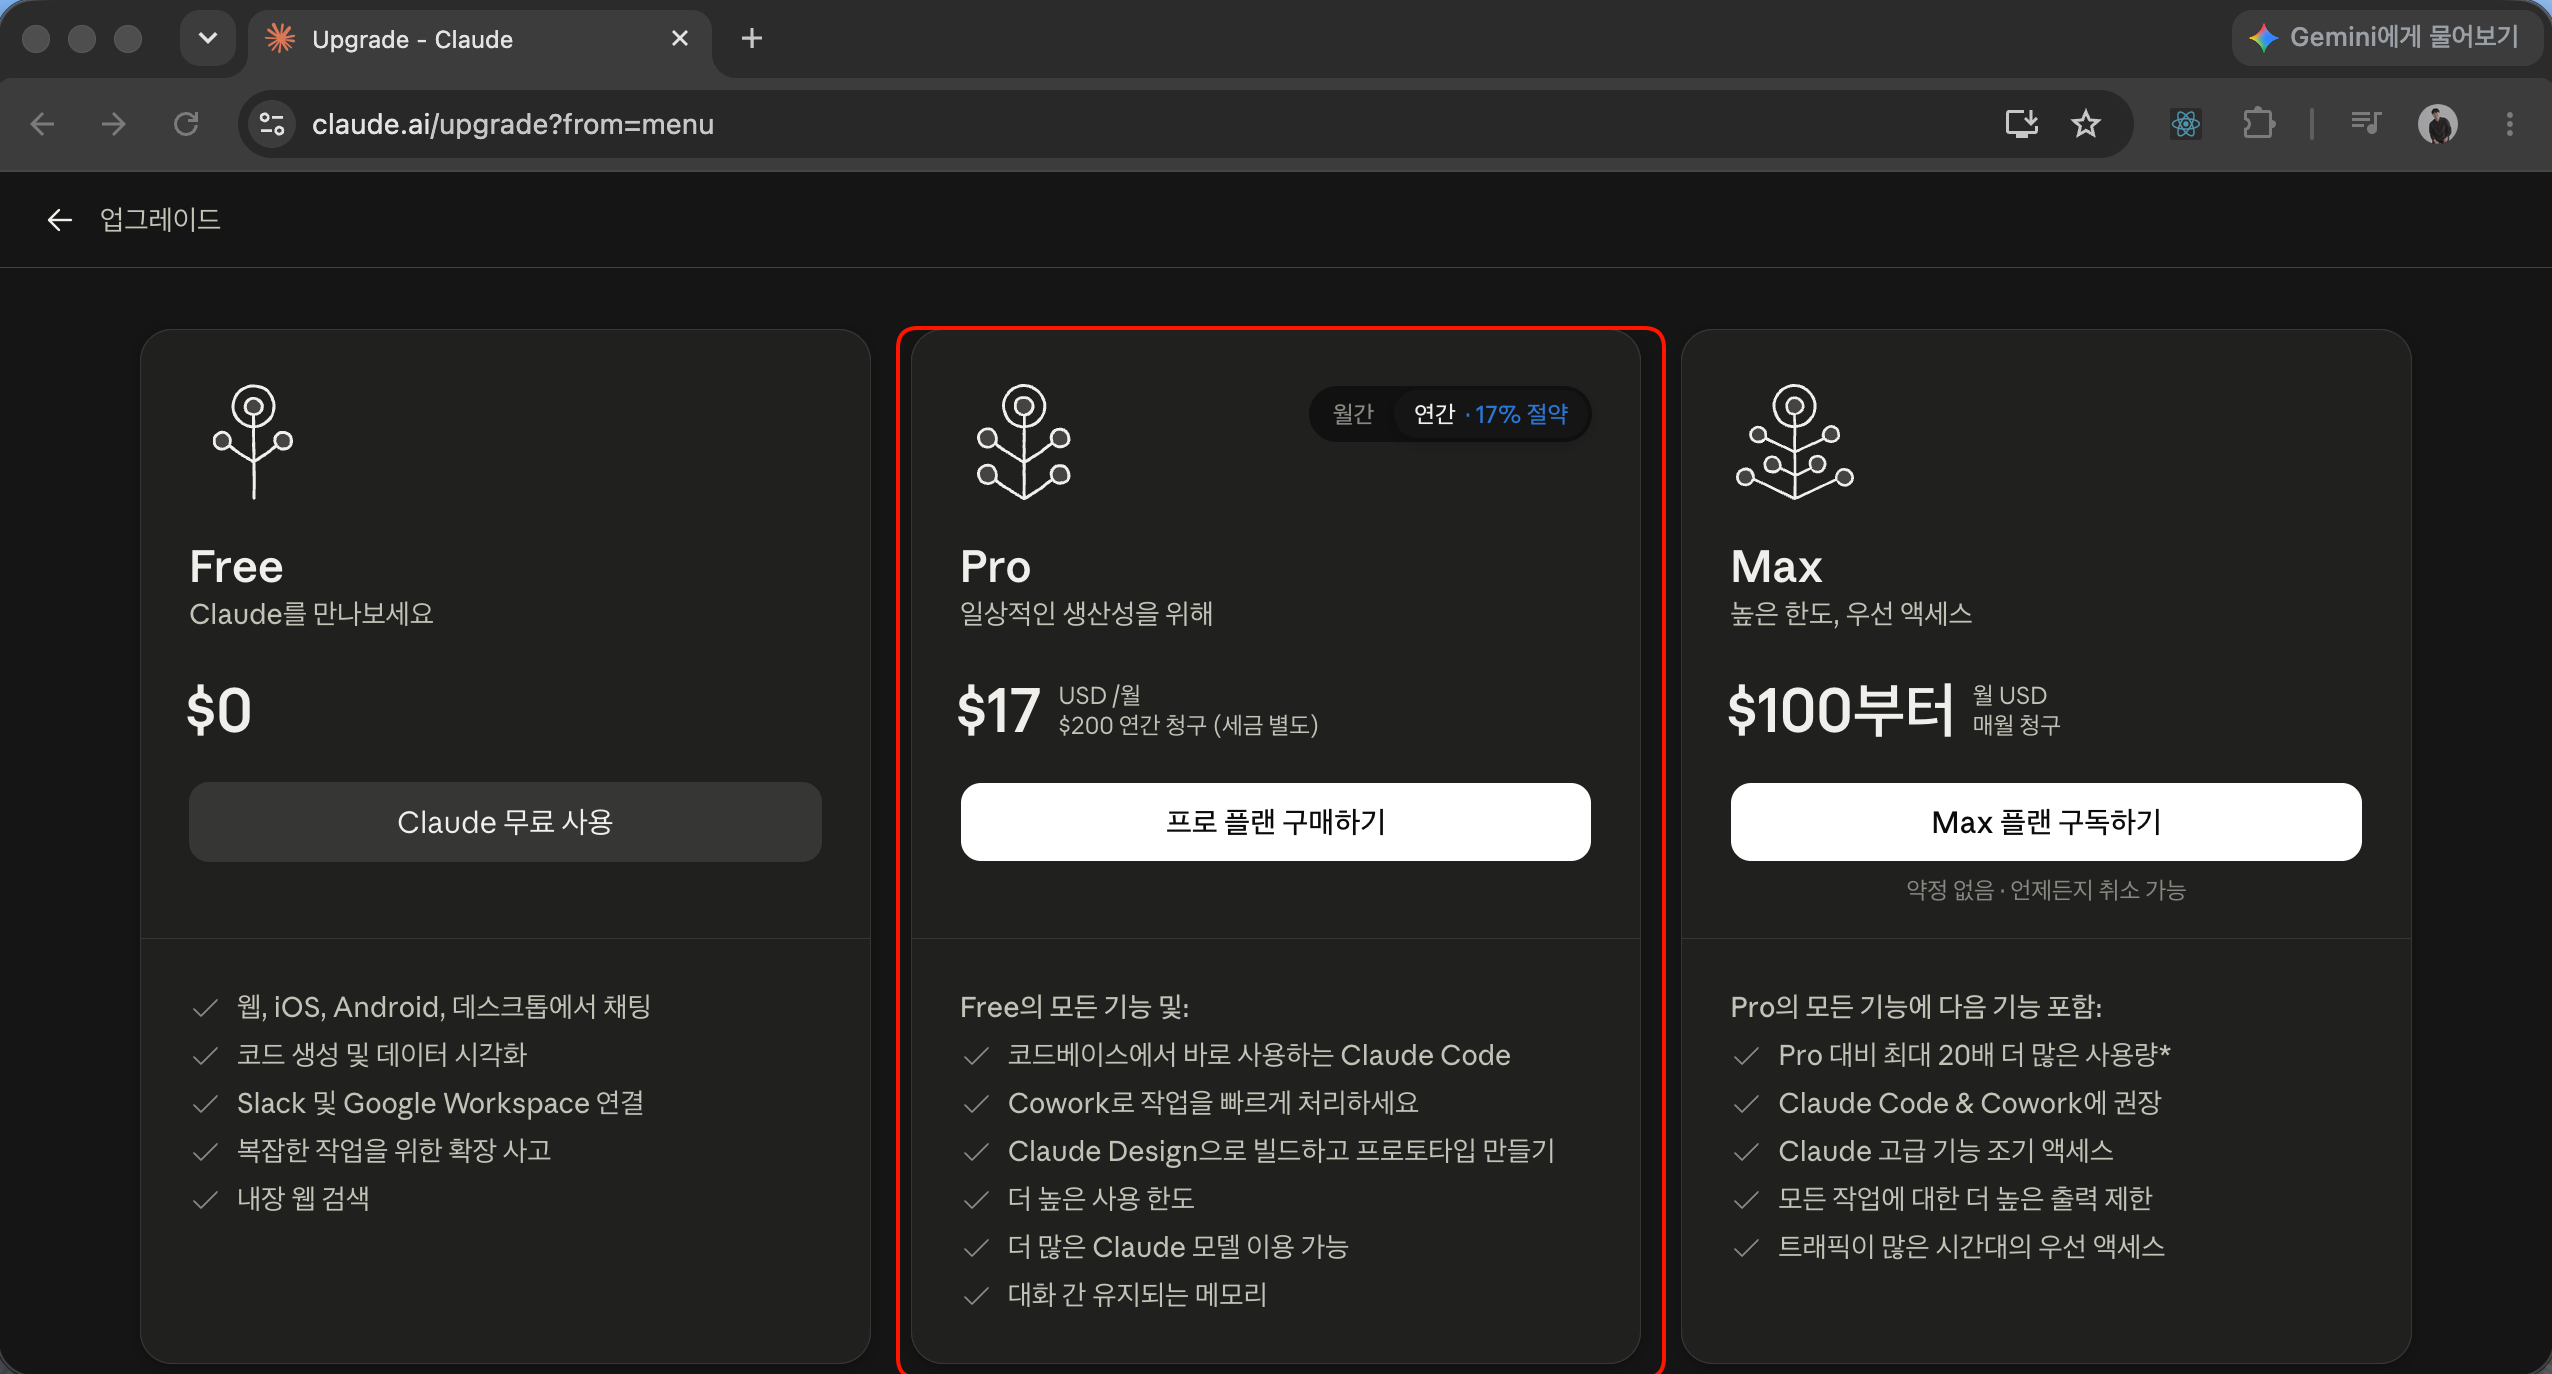Click "Cowork로 작업을 빠르게 처리하세요" feature
Viewport: 2552px width, 1374px height.
coord(1213,1103)
